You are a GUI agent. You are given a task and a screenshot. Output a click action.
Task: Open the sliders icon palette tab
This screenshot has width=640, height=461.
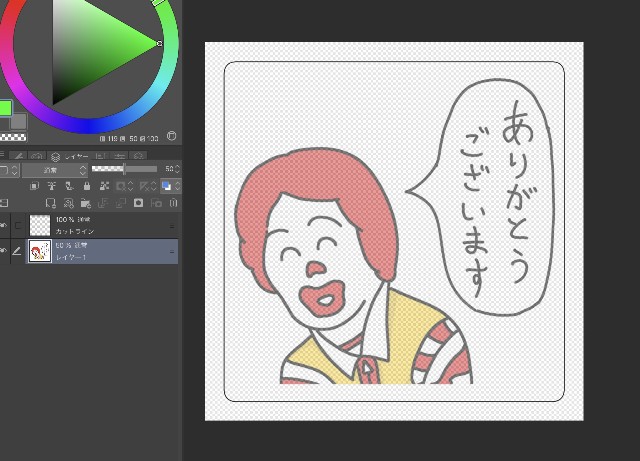pos(119,156)
